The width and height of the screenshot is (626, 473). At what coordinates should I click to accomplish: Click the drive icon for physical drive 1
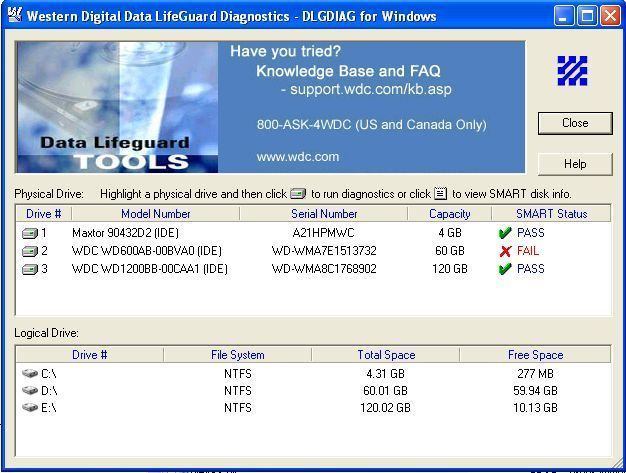click(x=30, y=233)
